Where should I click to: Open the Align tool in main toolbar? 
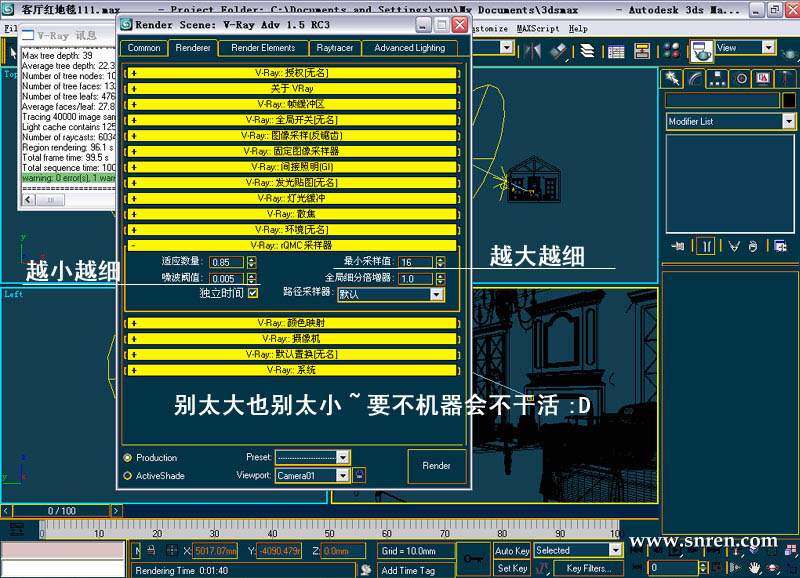(559, 51)
